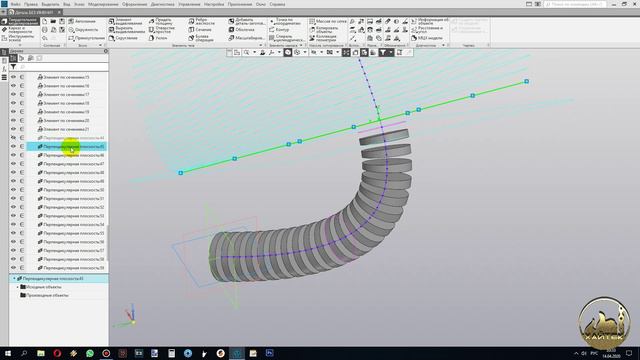This screenshot has height=360, width=640.
Task: Show hidden Перпендикулярная плоскость:44
Action: tap(13, 138)
